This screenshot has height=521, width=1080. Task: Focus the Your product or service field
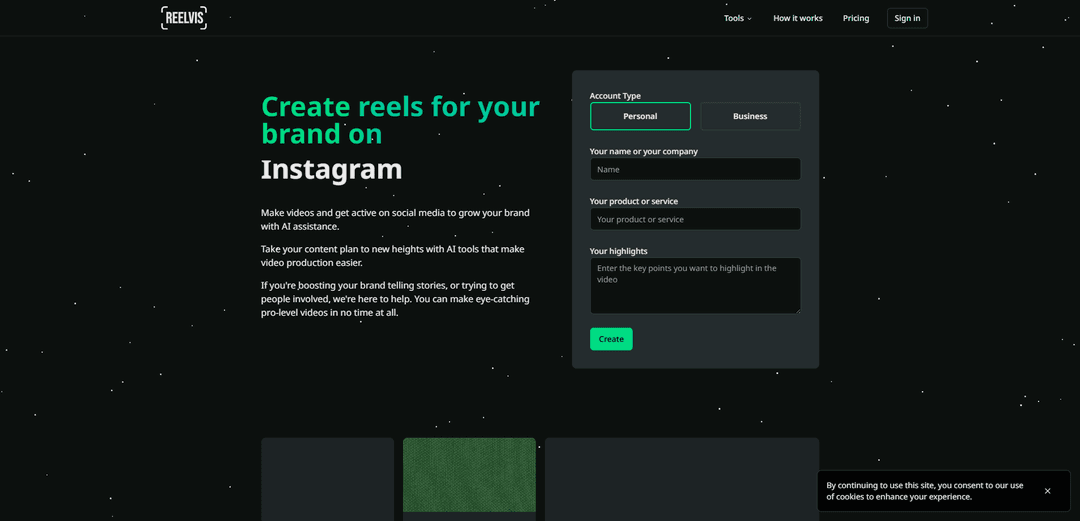[x=695, y=219]
